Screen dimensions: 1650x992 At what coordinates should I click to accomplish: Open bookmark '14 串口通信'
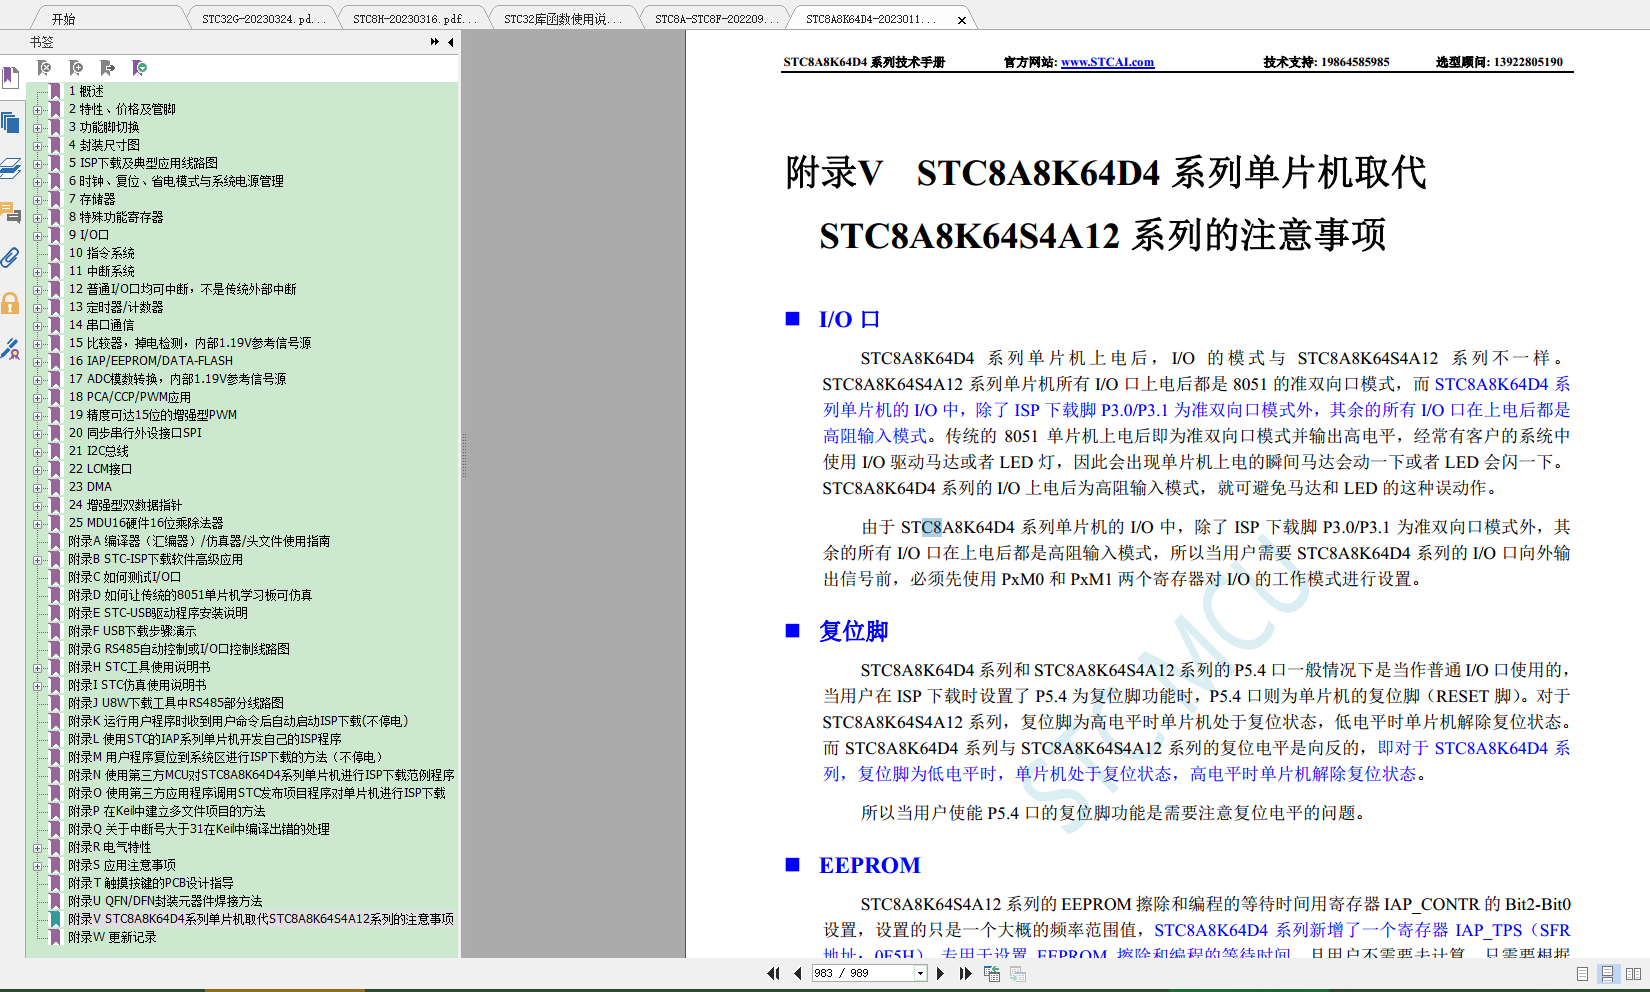click(101, 325)
